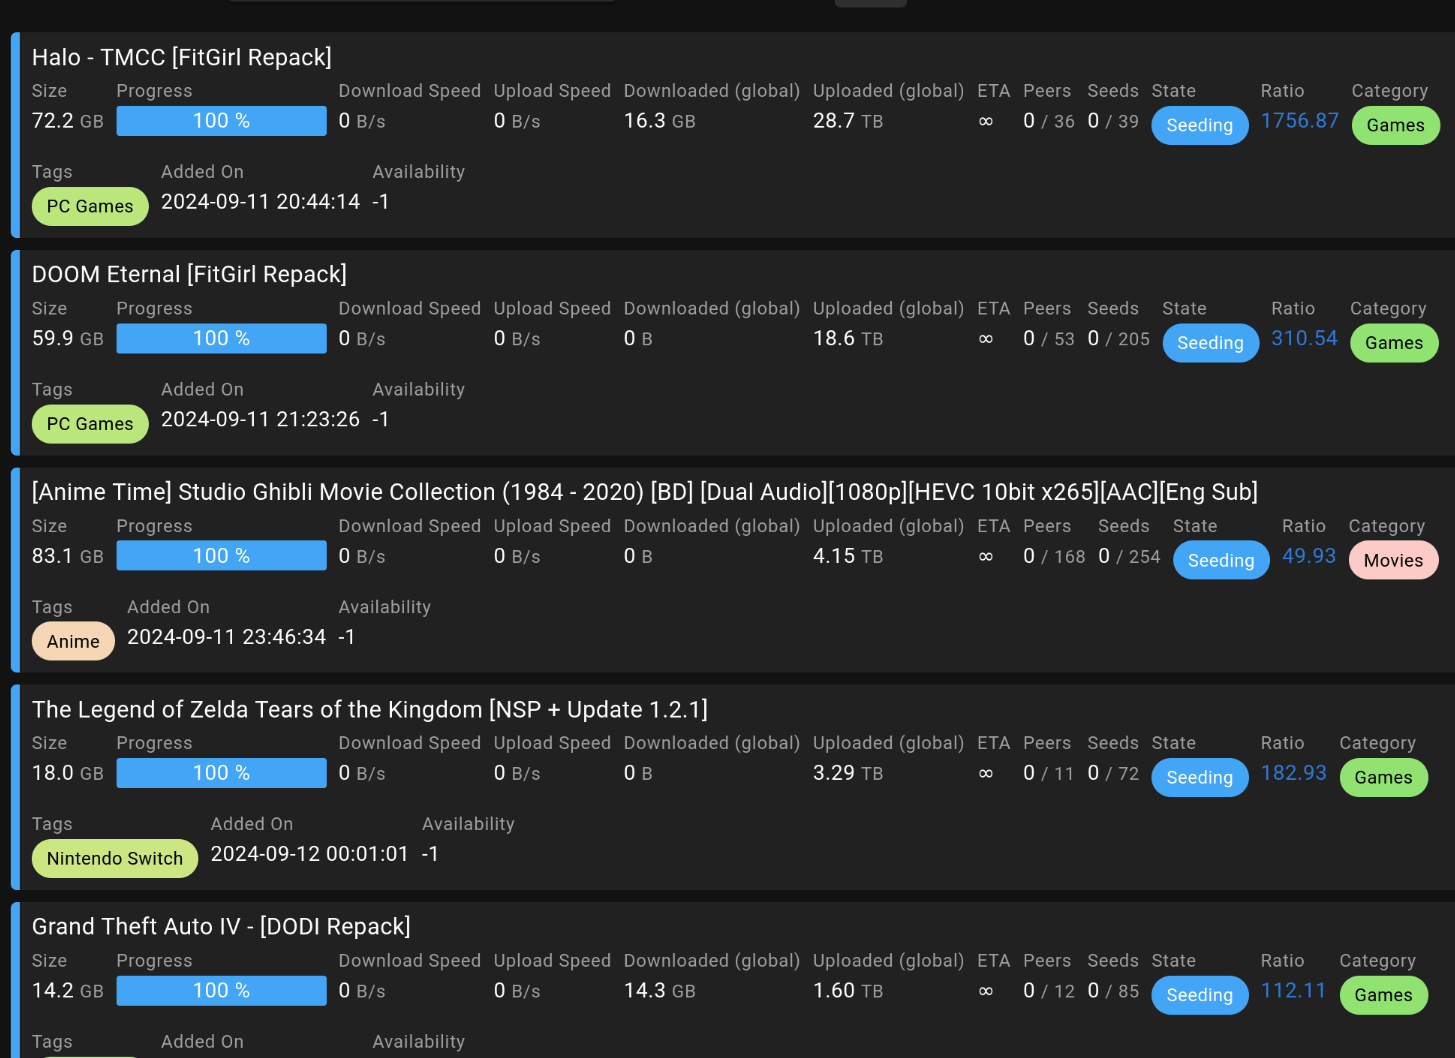
Task: Click the DOOM Eternal Seeding chip
Action: (1210, 343)
